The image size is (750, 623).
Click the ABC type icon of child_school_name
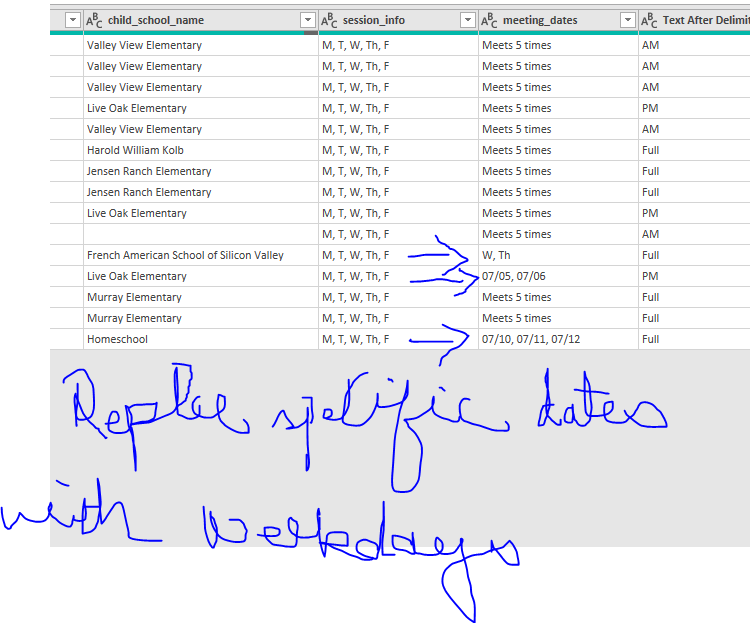tap(94, 21)
